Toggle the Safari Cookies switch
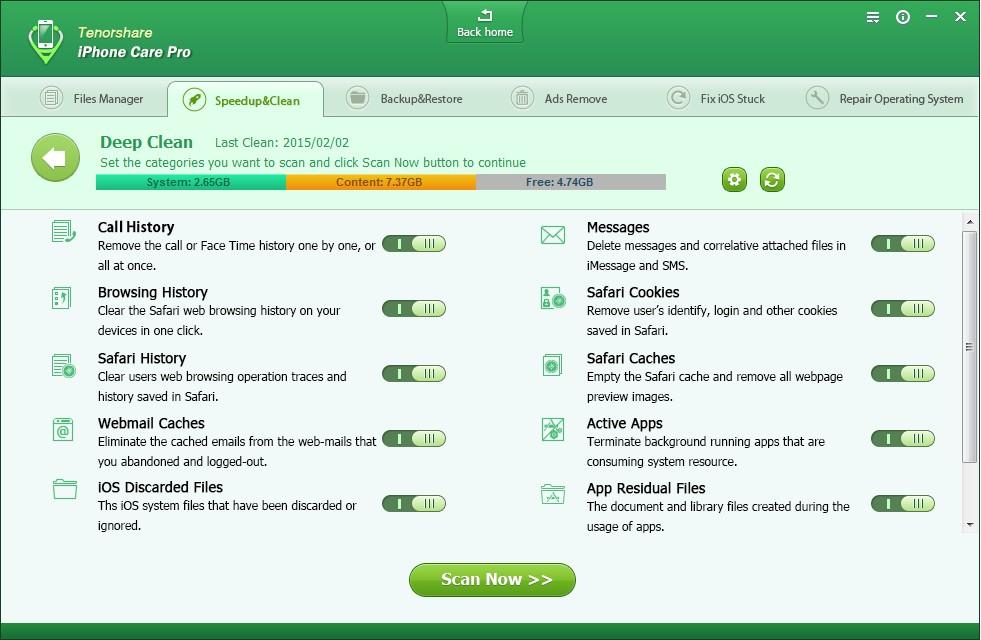The image size is (981, 640). 903,308
